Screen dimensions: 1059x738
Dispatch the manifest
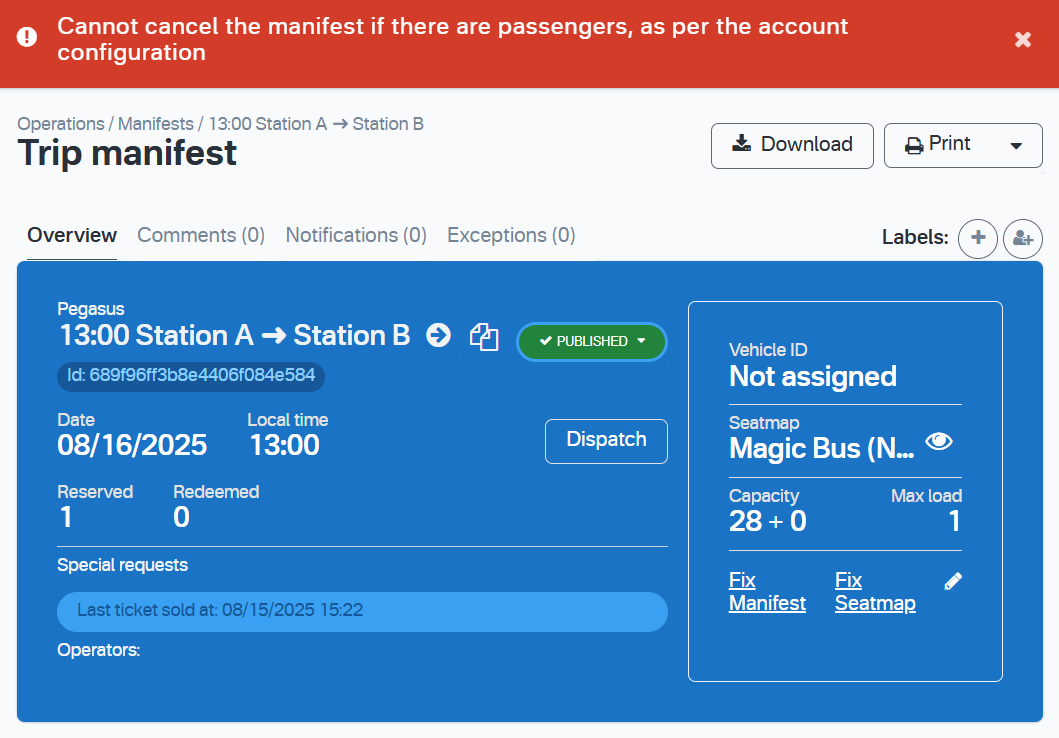click(x=606, y=440)
